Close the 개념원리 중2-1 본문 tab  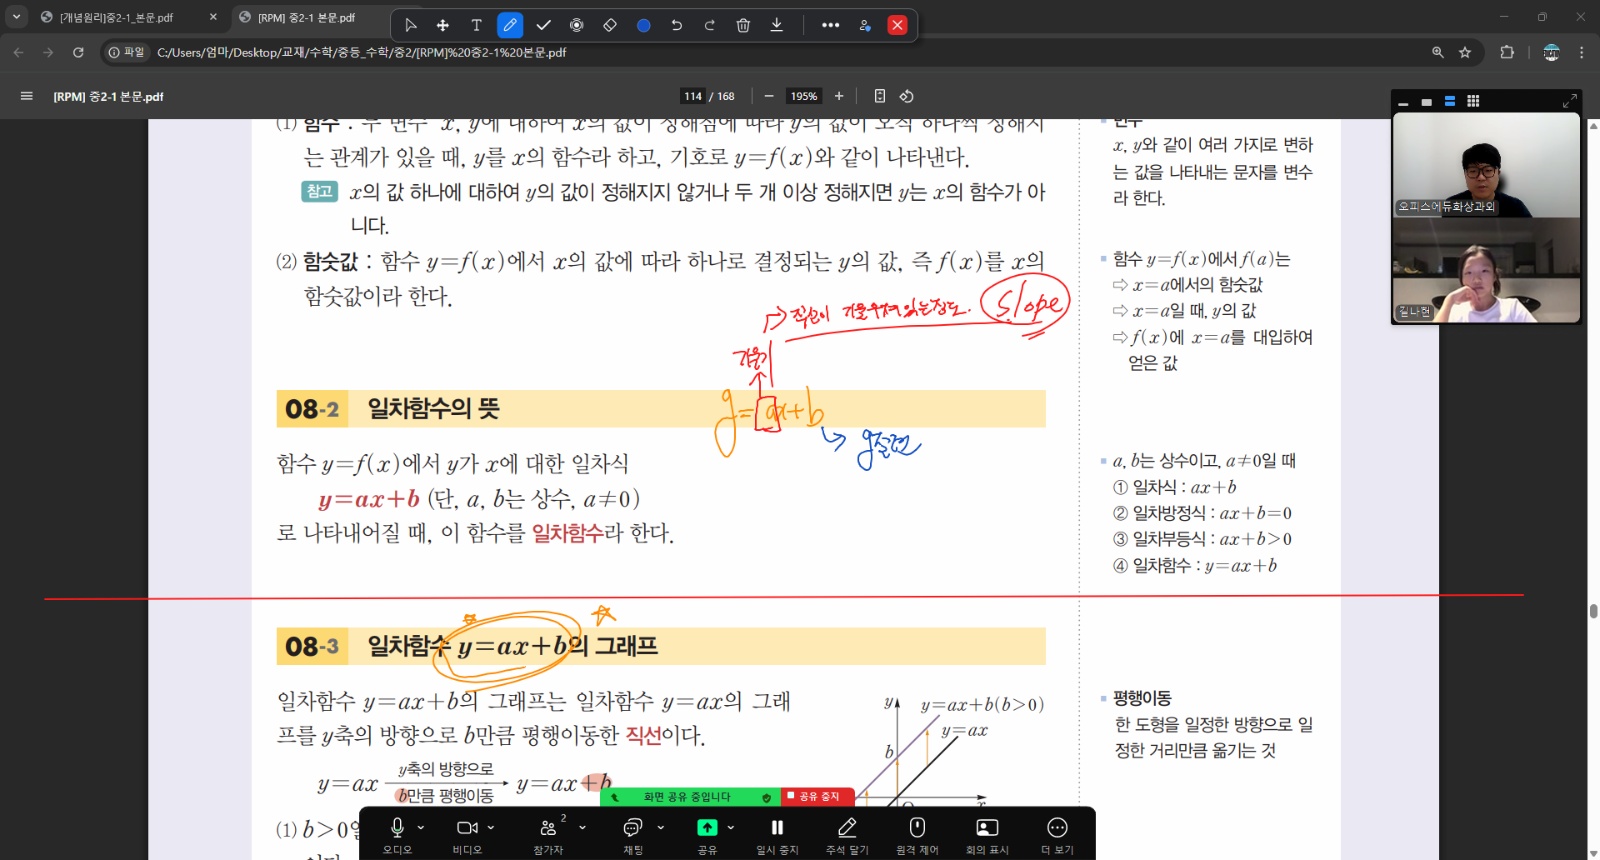click(213, 17)
